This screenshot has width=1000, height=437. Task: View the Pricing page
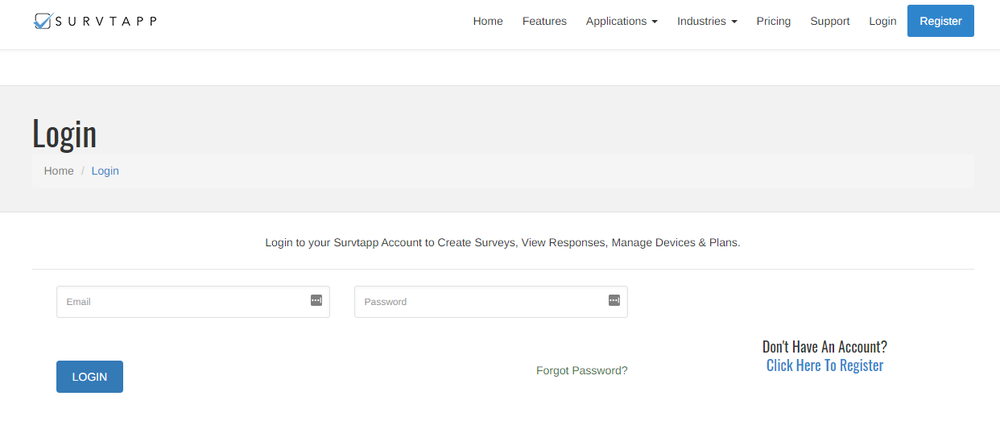point(773,21)
